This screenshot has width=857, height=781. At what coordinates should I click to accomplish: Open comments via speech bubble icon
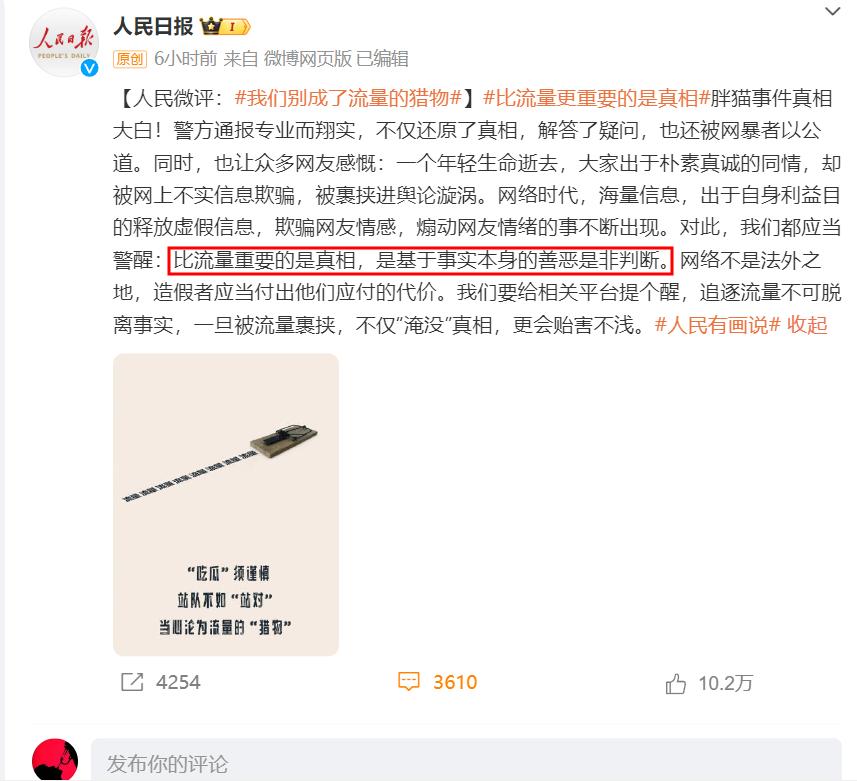(409, 682)
